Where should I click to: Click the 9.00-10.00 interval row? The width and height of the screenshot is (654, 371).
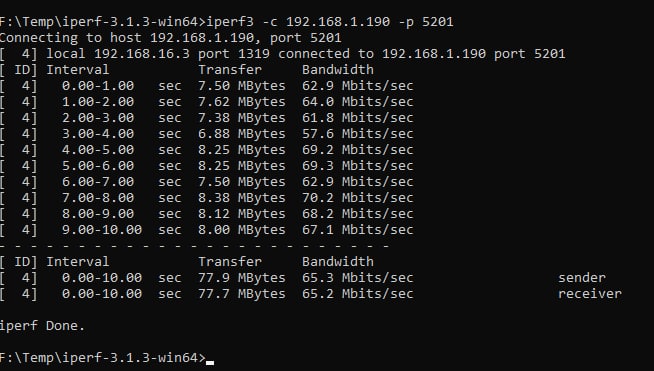[207, 230]
